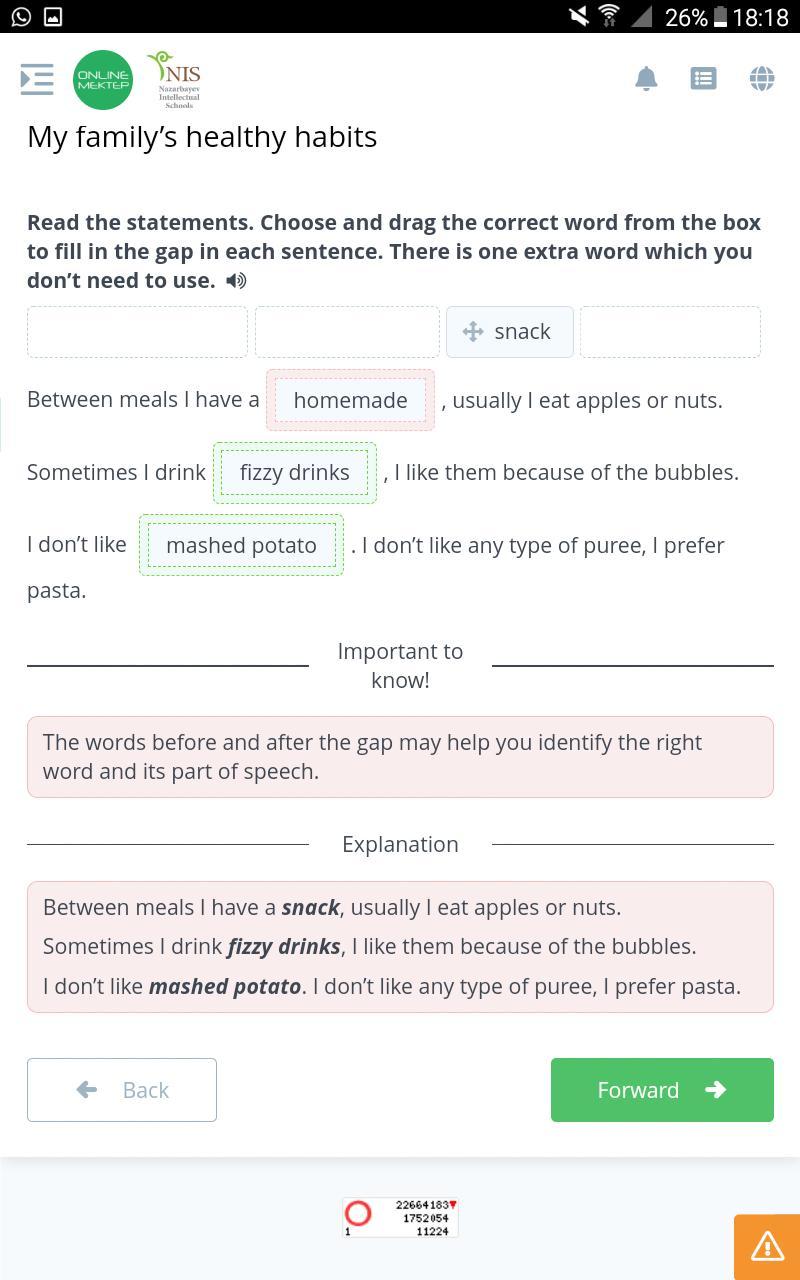Click the homemade answer in first gap
Viewport: 800px width, 1280px height.
pos(350,400)
